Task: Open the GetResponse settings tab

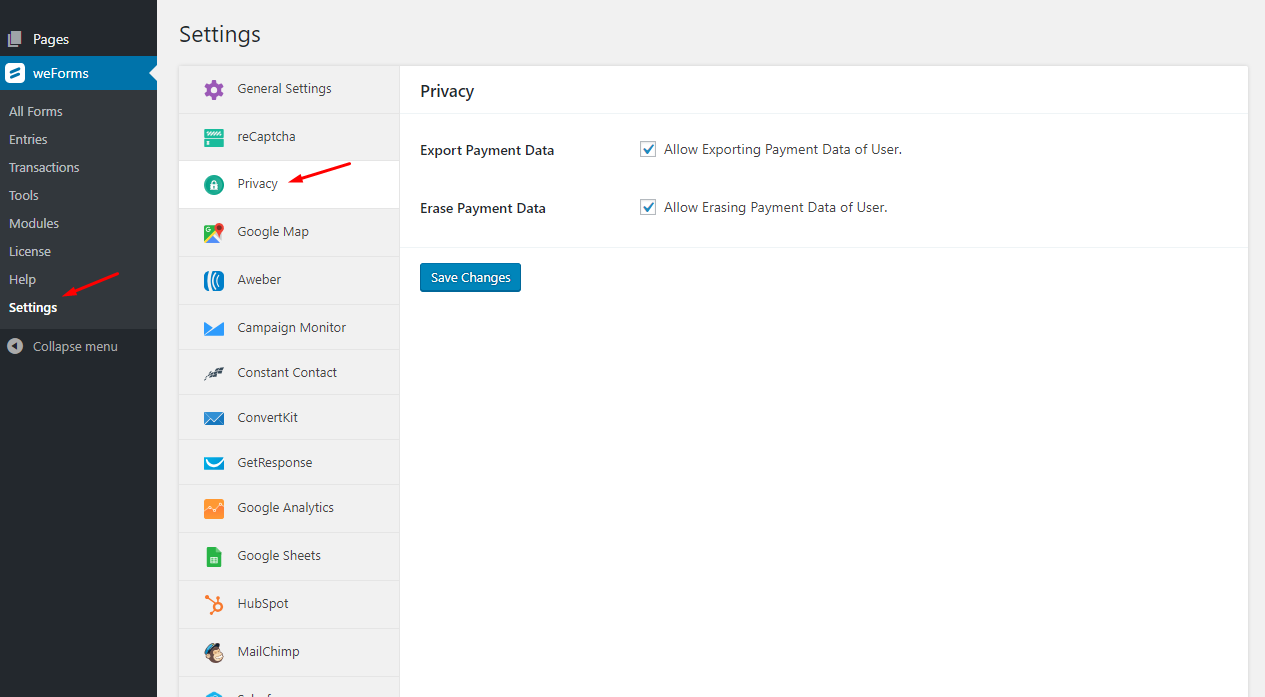Action: (x=289, y=462)
